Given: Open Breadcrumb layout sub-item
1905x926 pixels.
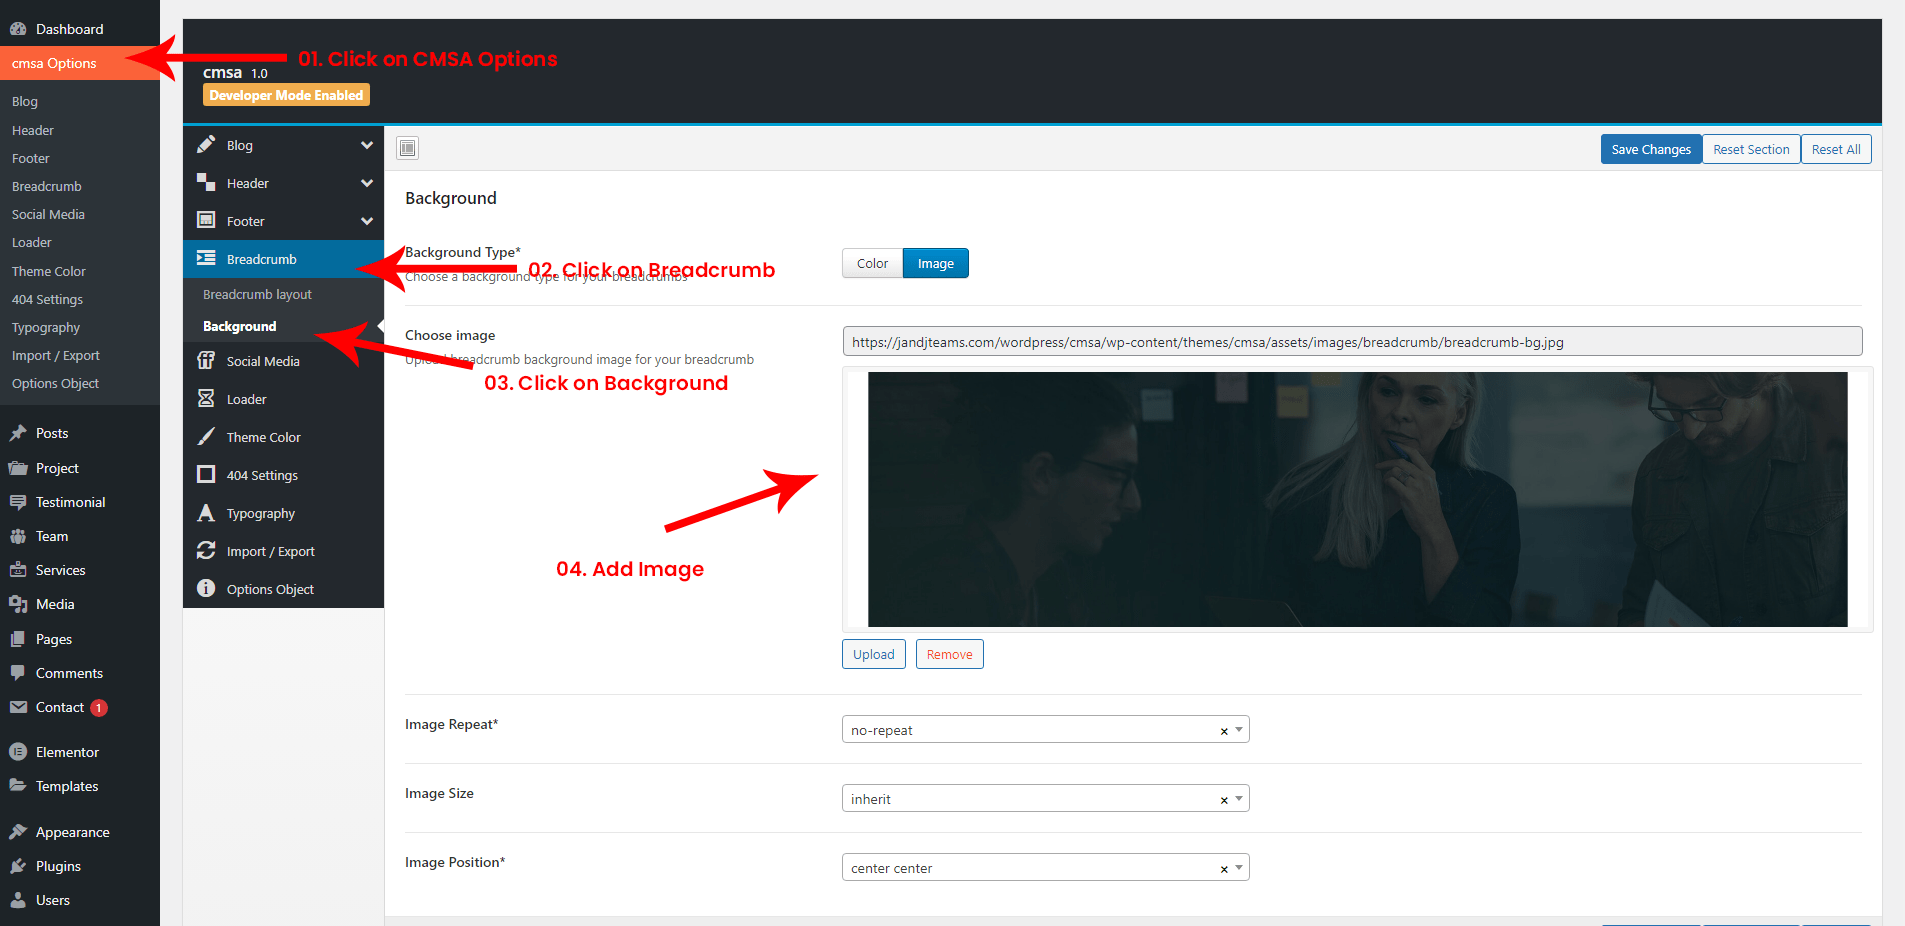Looking at the screenshot, I should (x=257, y=295).
